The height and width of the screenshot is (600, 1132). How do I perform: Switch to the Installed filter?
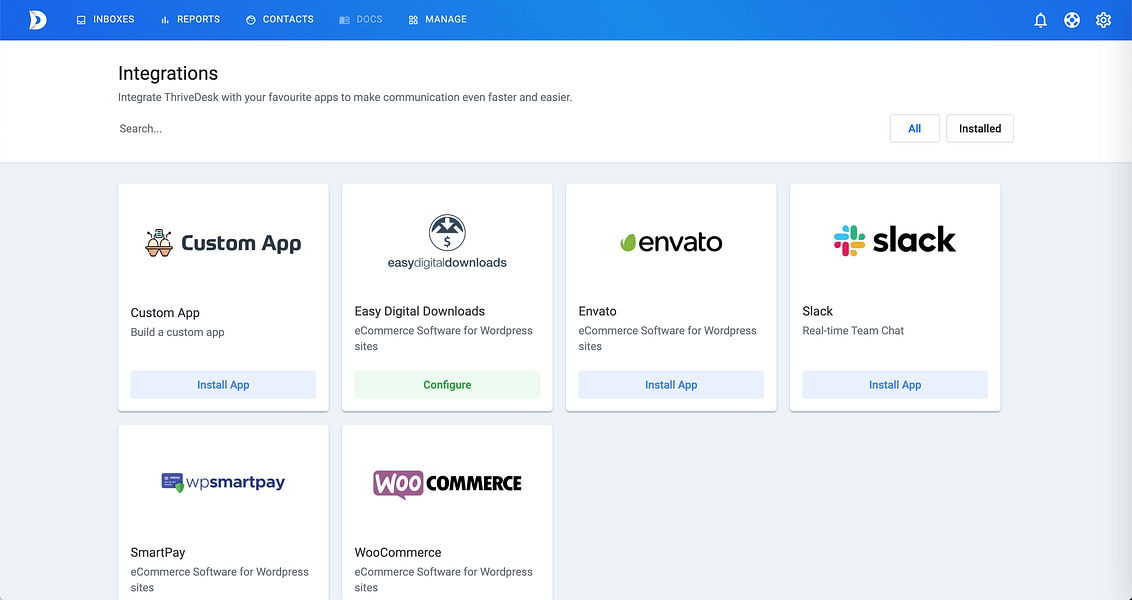click(x=979, y=128)
